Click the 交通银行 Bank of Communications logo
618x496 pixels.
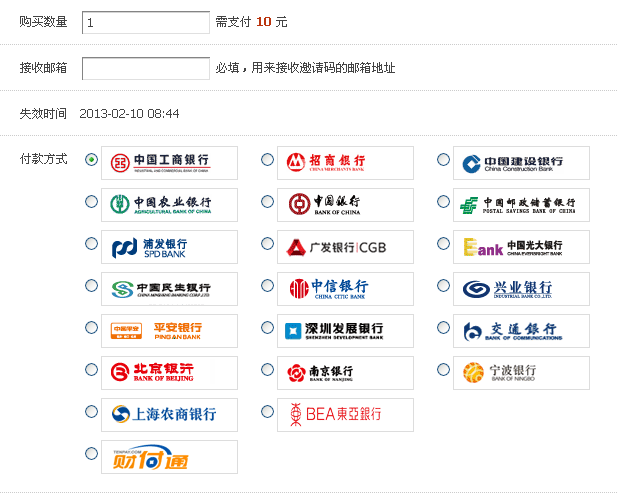[521, 331]
